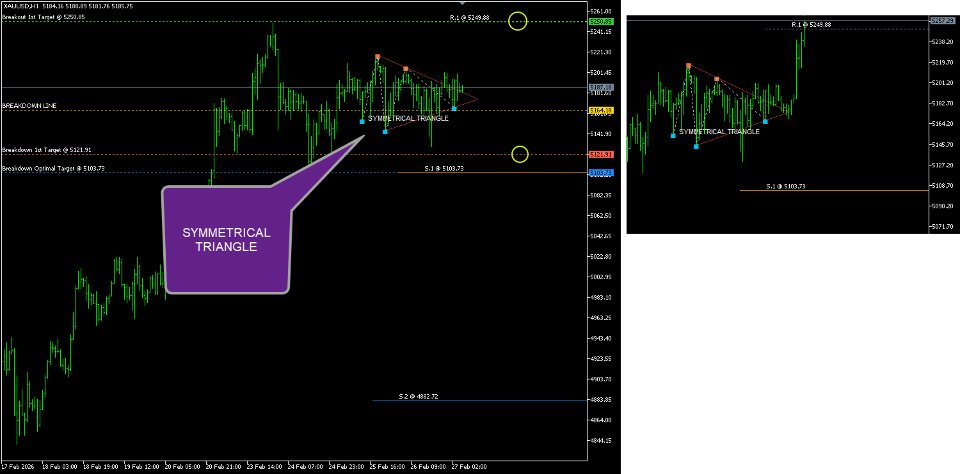Click the 'R.1 @ 5249.88' label in main chart
The image size is (960, 474).
[x=469, y=18]
